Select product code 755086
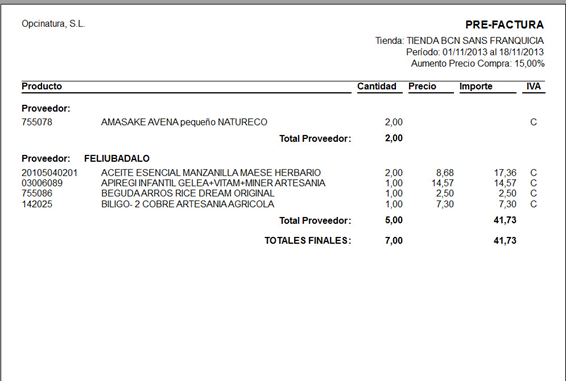 (x=37, y=194)
